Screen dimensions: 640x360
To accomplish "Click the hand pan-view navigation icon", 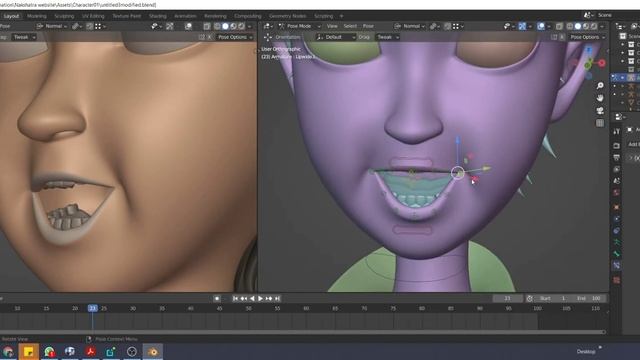I will point(600,98).
